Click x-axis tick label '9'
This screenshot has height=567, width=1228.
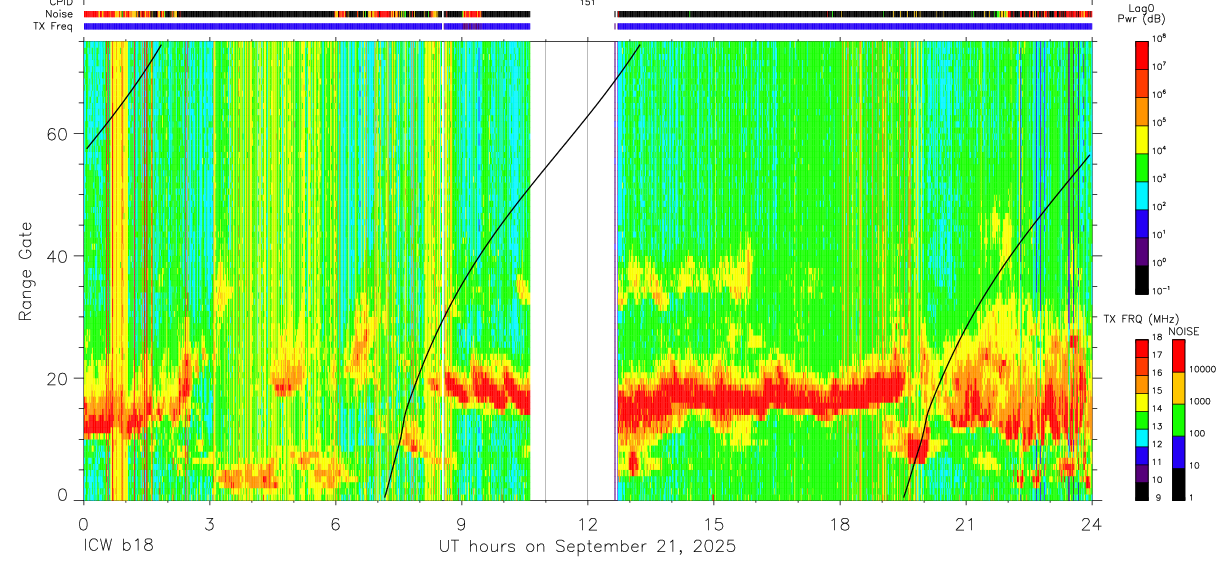[461, 524]
